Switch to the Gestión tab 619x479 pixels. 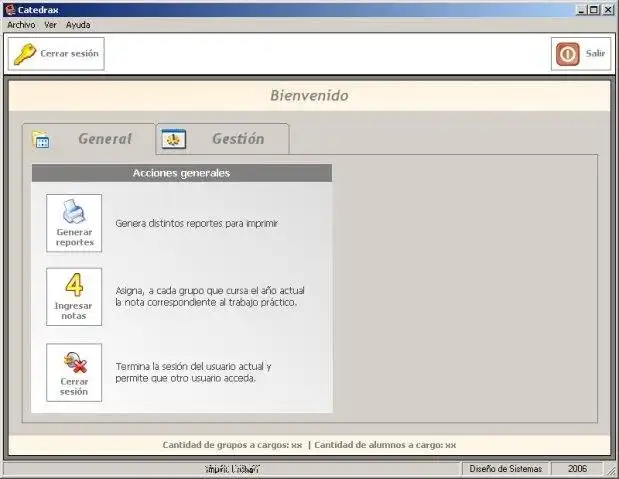pos(223,139)
